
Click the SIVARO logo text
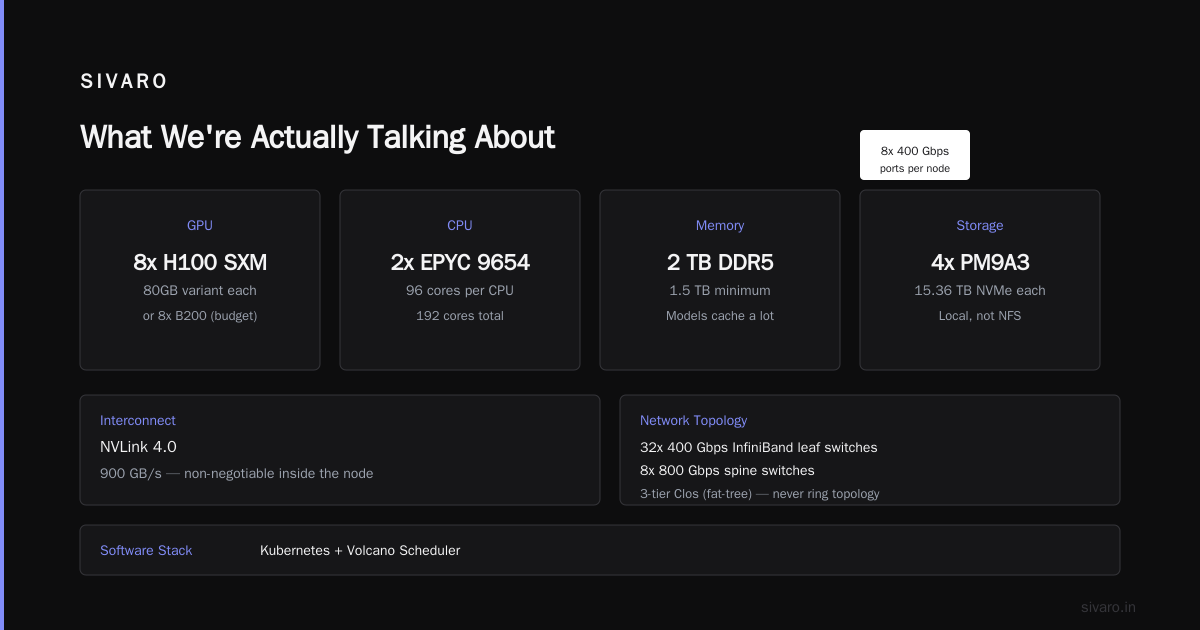(124, 82)
